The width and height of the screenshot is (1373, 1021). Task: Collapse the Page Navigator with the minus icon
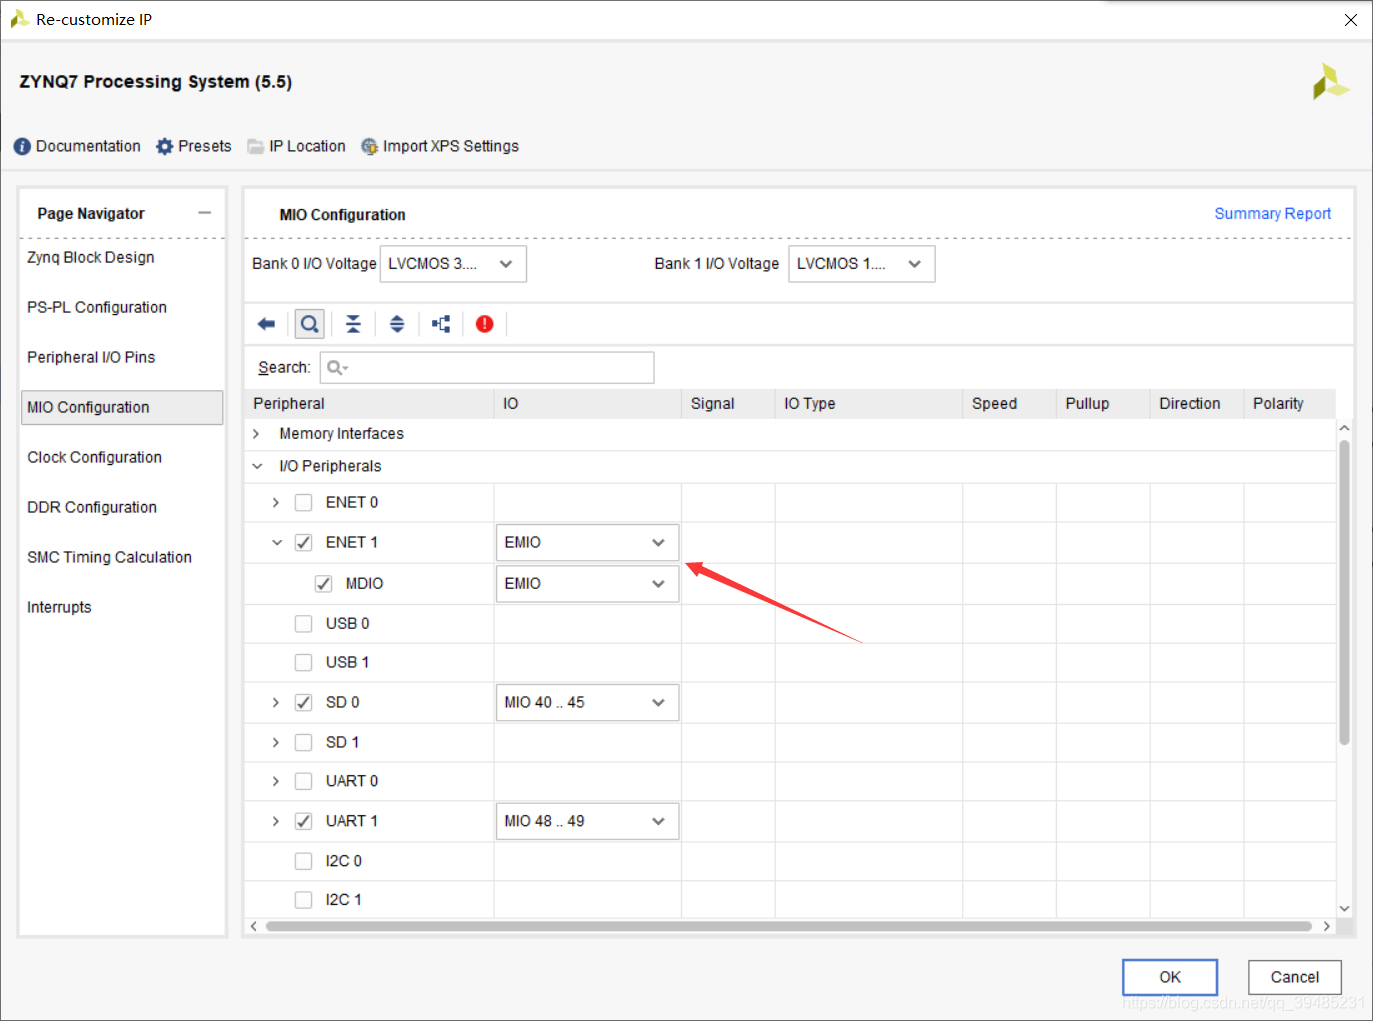tap(205, 213)
